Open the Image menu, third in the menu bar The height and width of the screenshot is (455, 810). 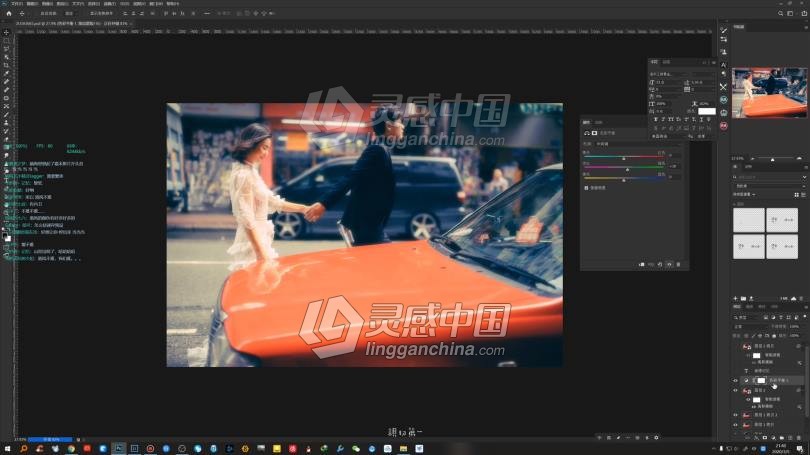(47, 4)
